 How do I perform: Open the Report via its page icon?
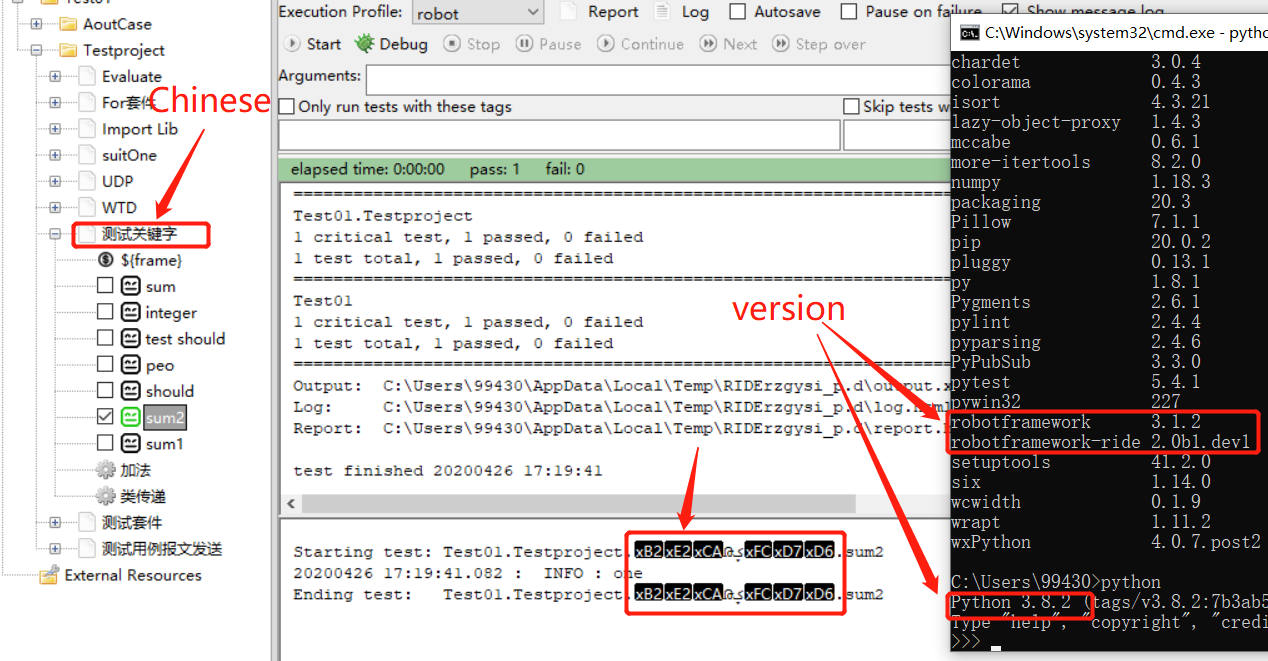(570, 11)
